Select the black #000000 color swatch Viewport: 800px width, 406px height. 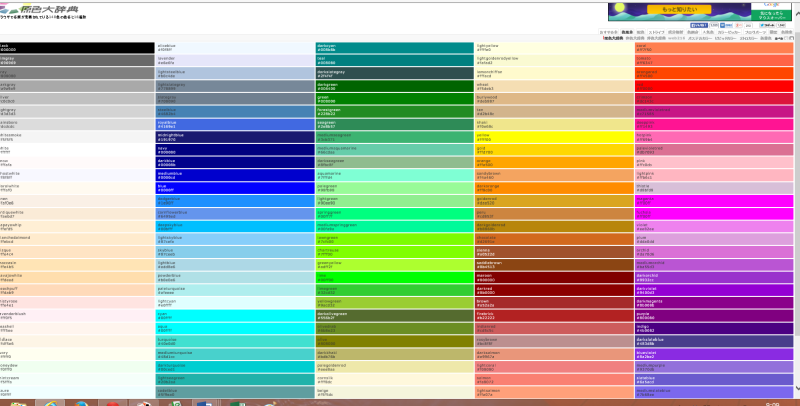click(x=75, y=47)
